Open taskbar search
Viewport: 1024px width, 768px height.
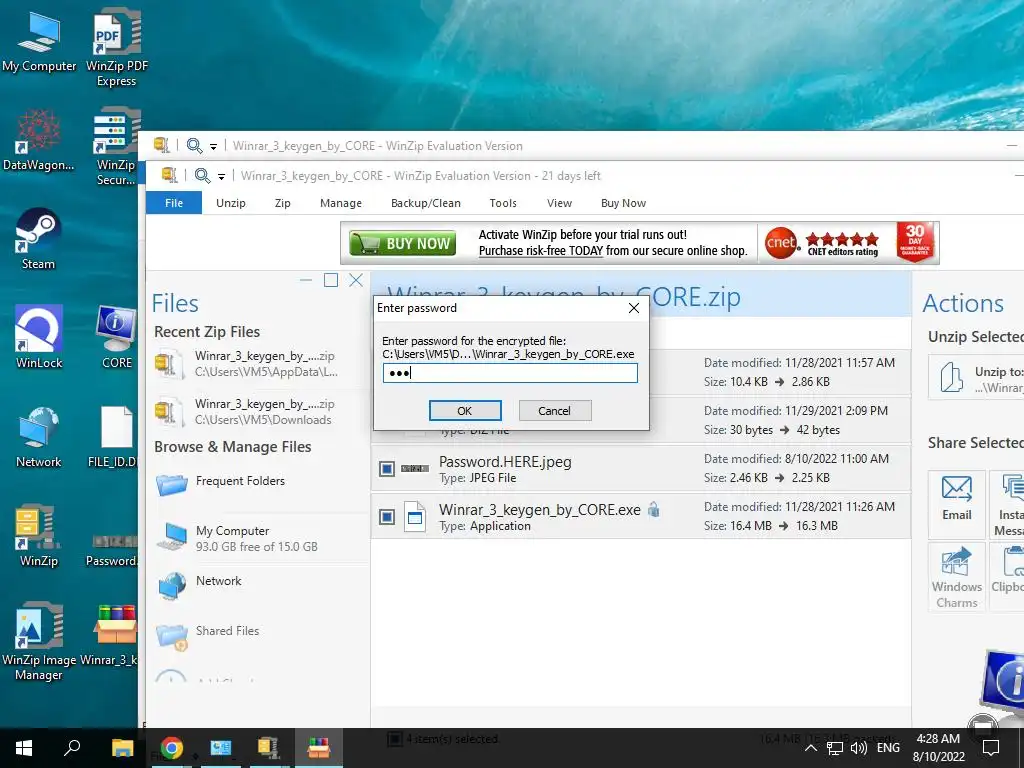tap(72, 748)
